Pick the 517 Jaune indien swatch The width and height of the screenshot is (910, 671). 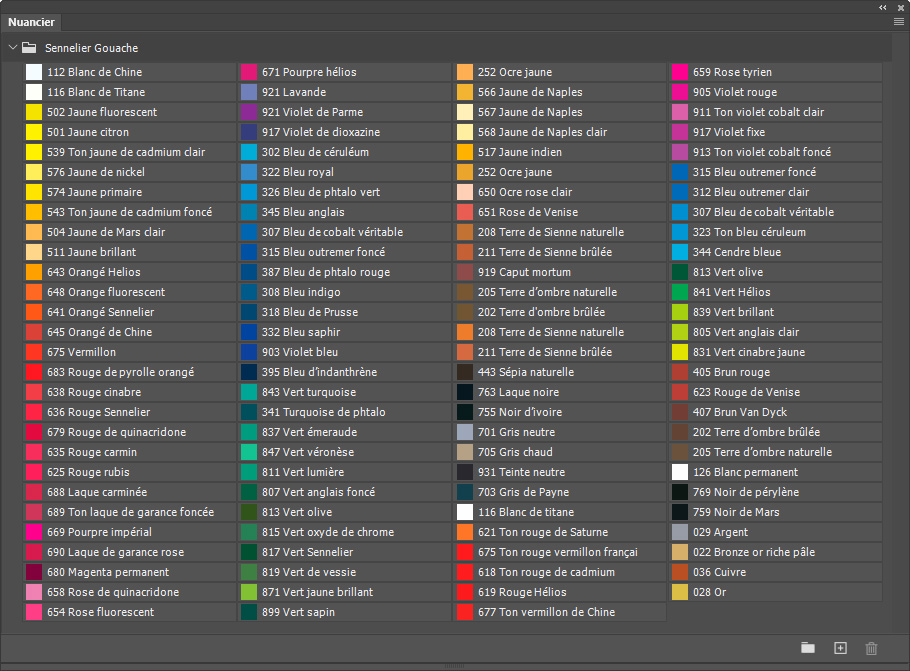pyautogui.click(x=561, y=152)
